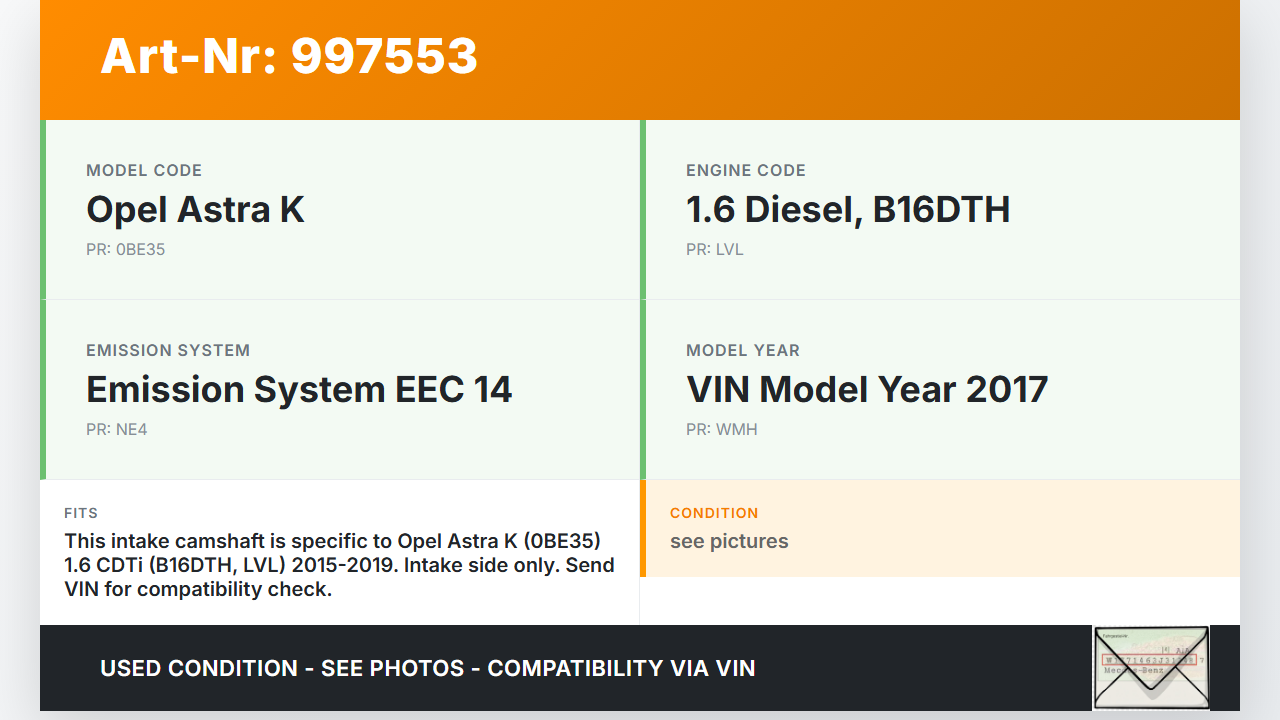Click the FITS section label
The width and height of the screenshot is (1280, 720).
click(81, 513)
